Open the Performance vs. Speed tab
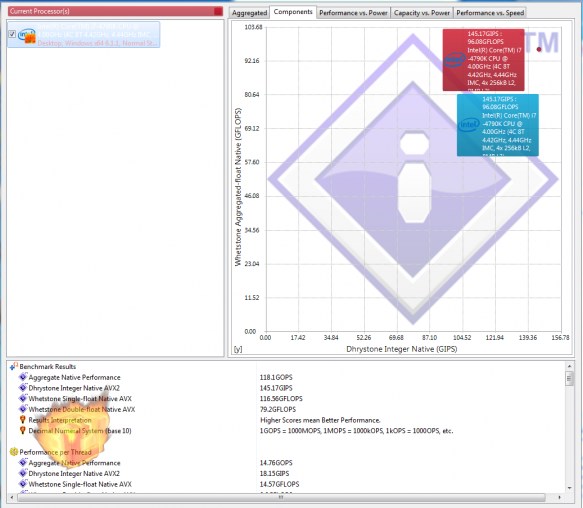The width and height of the screenshot is (583, 508). tap(490, 13)
